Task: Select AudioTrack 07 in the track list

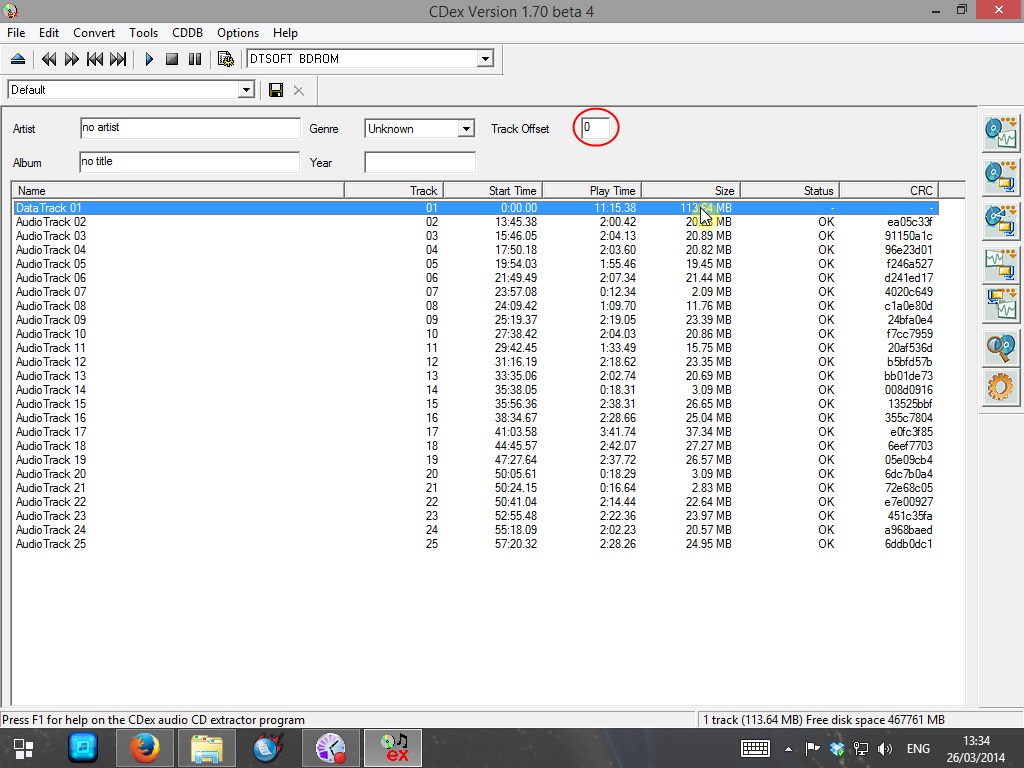Action: click(x=51, y=292)
